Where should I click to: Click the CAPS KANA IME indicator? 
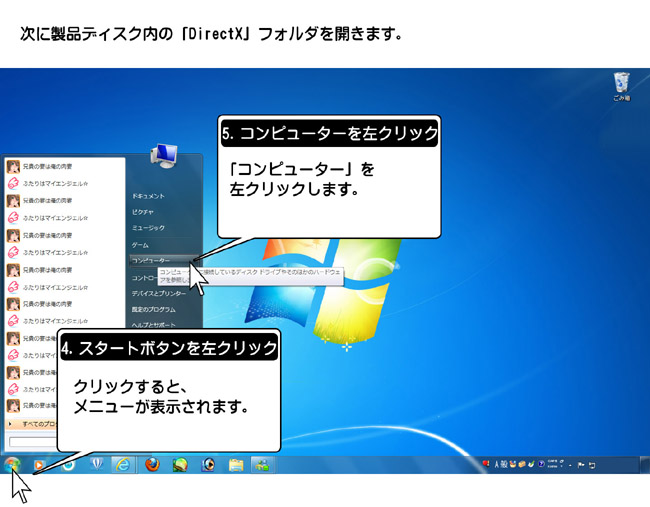point(553,464)
